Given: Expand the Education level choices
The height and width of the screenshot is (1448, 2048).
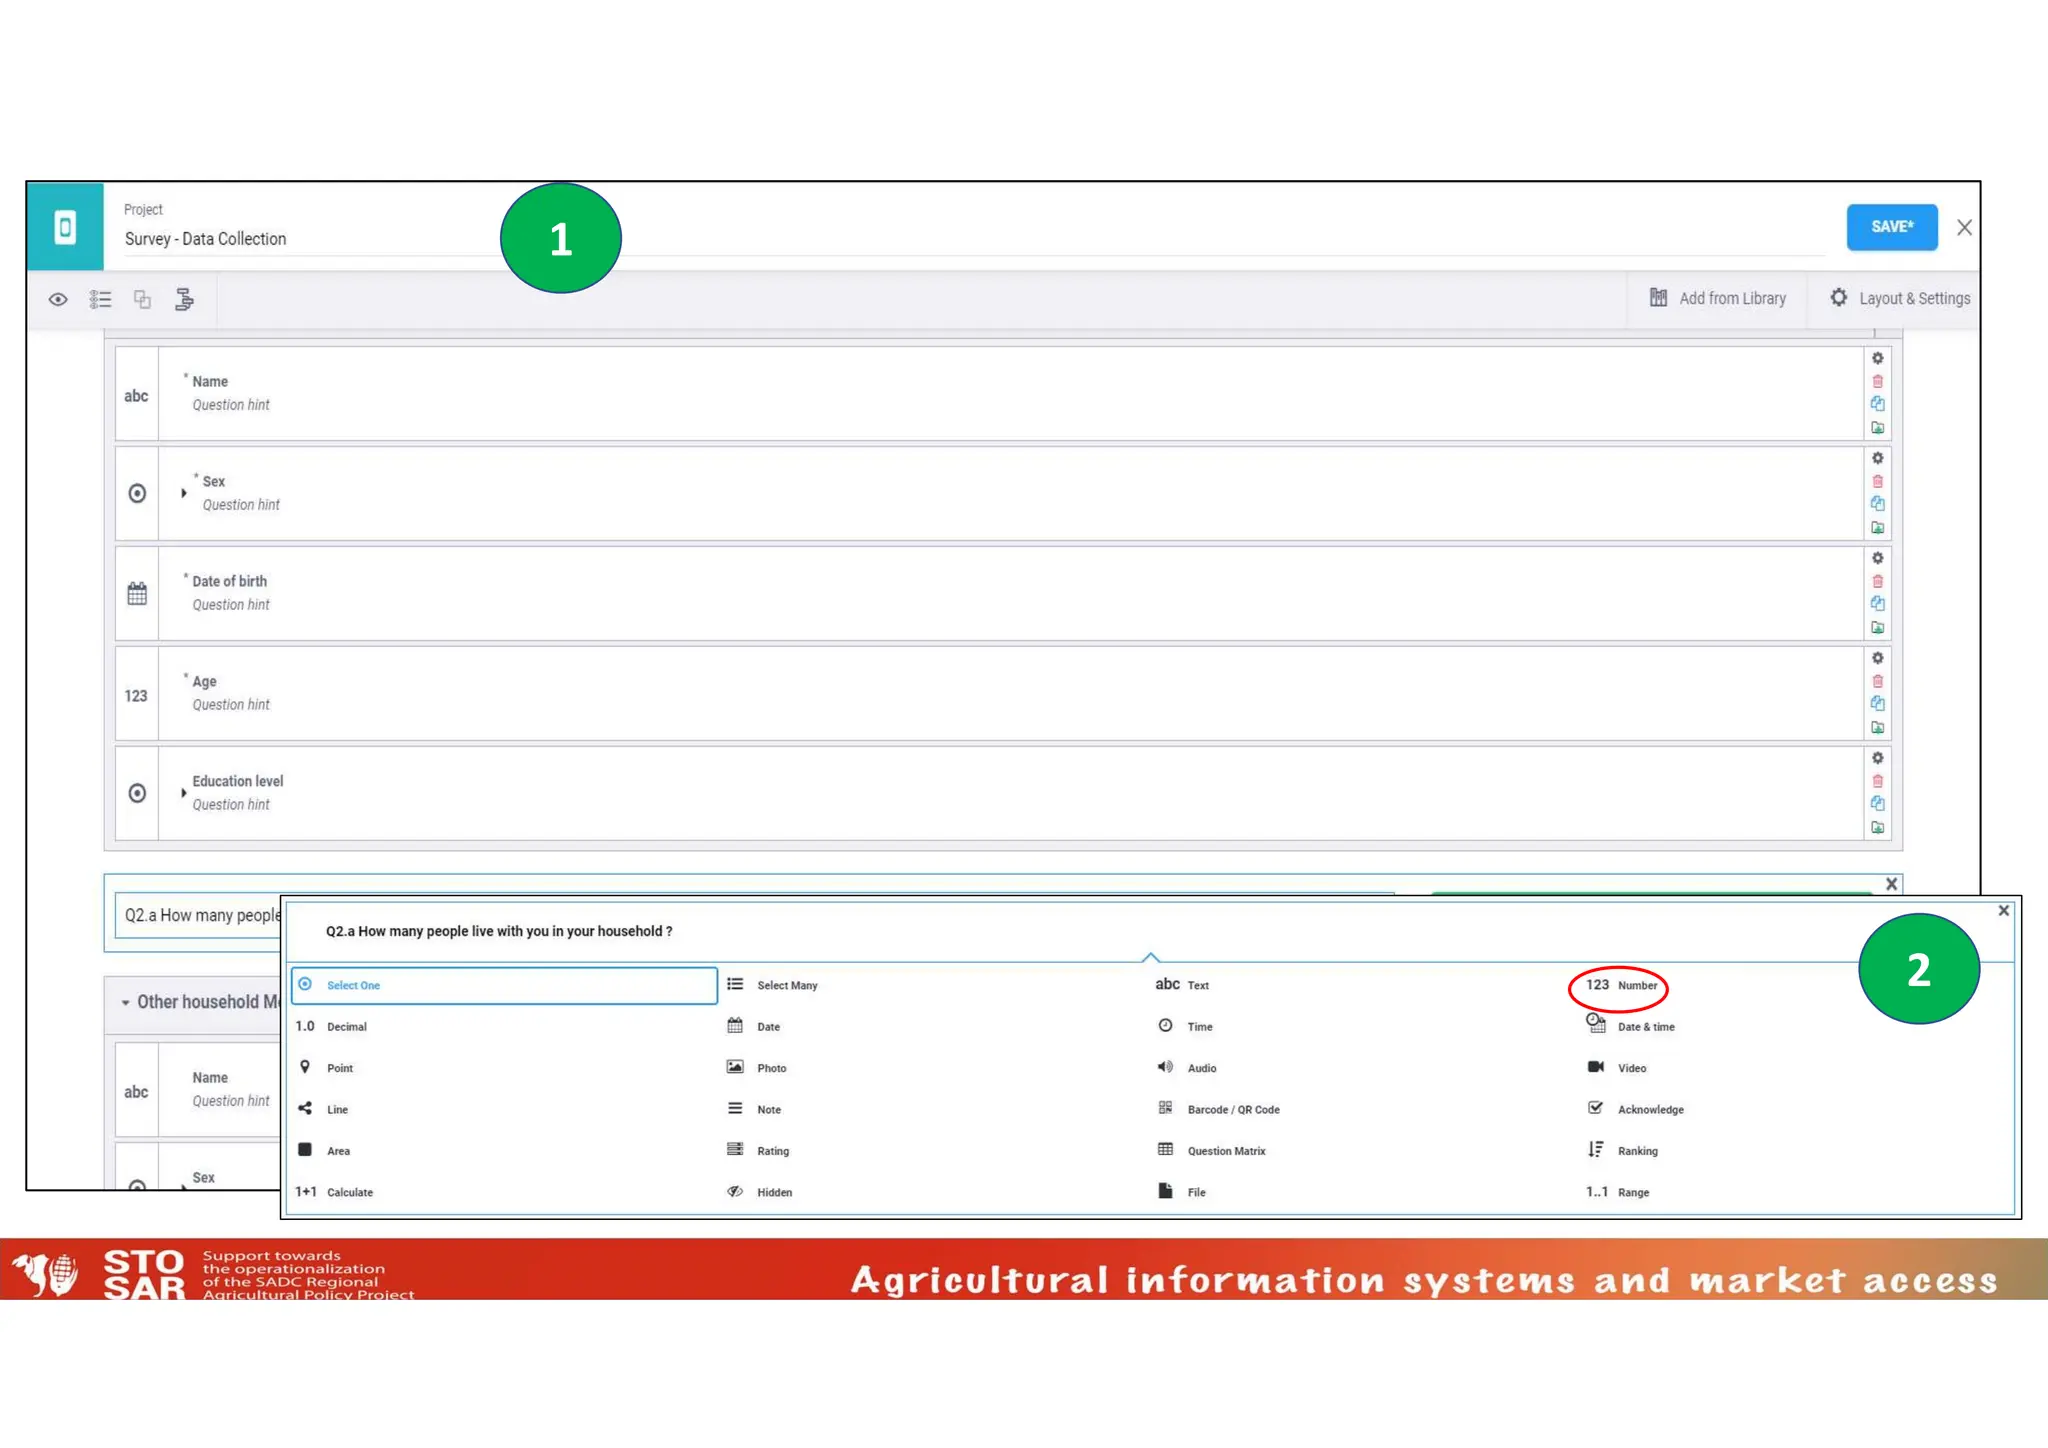Looking at the screenshot, I should 184,793.
